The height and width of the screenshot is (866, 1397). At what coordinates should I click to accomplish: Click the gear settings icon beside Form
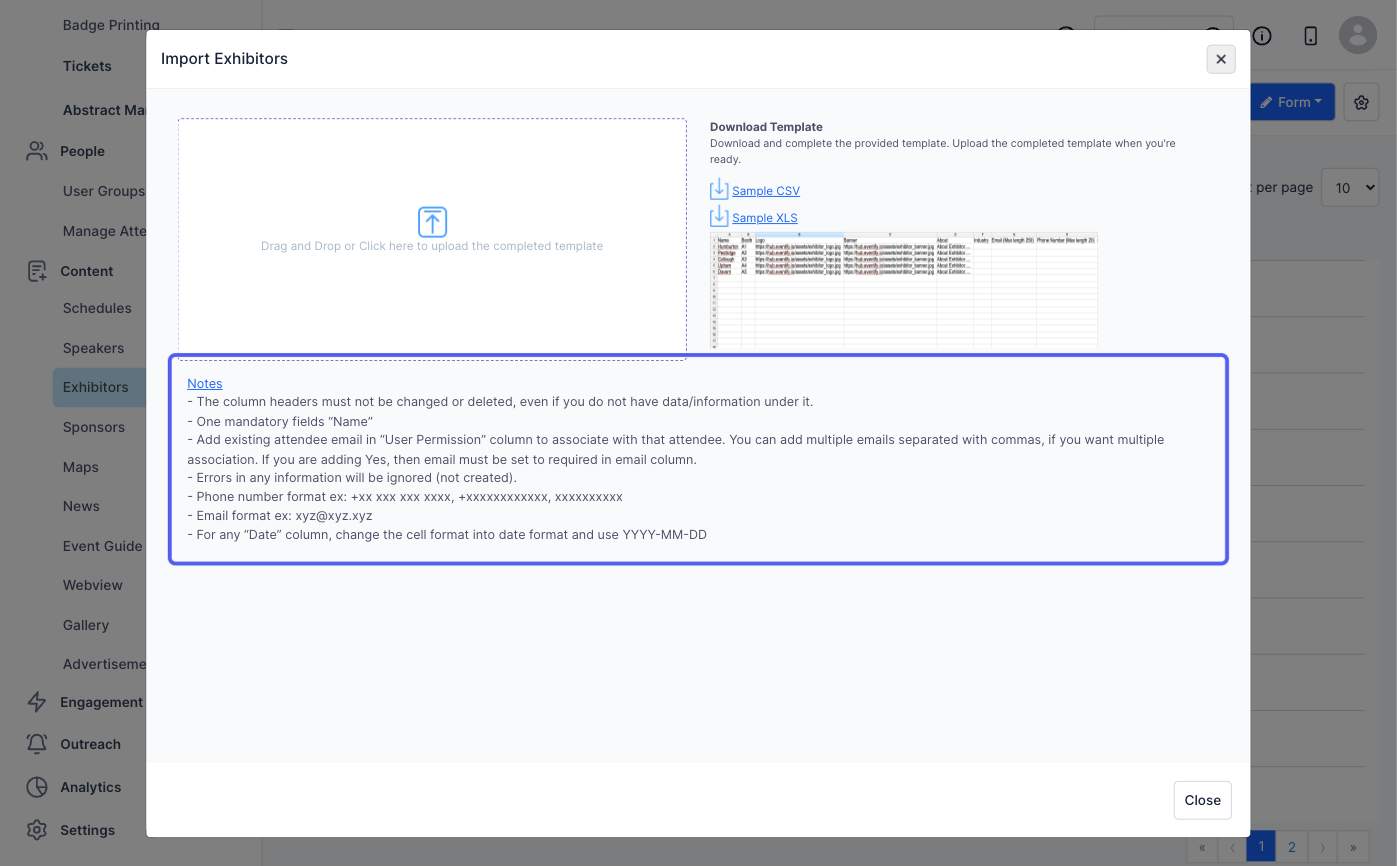point(1361,102)
